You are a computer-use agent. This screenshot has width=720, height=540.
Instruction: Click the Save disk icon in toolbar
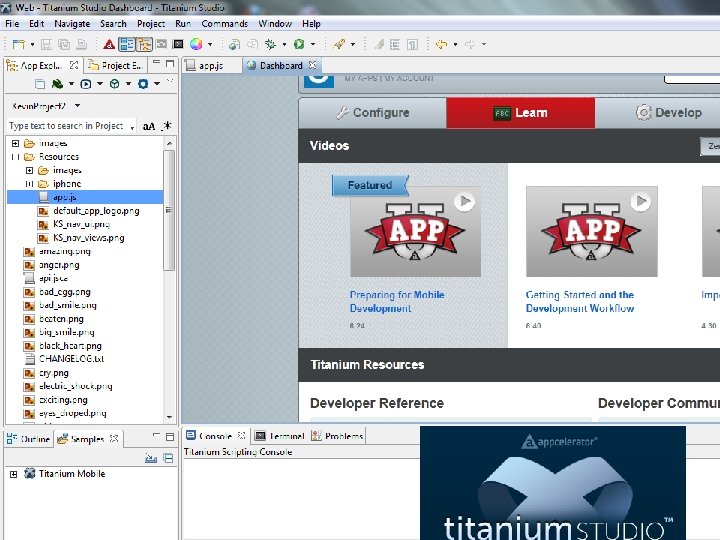pos(46,45)
